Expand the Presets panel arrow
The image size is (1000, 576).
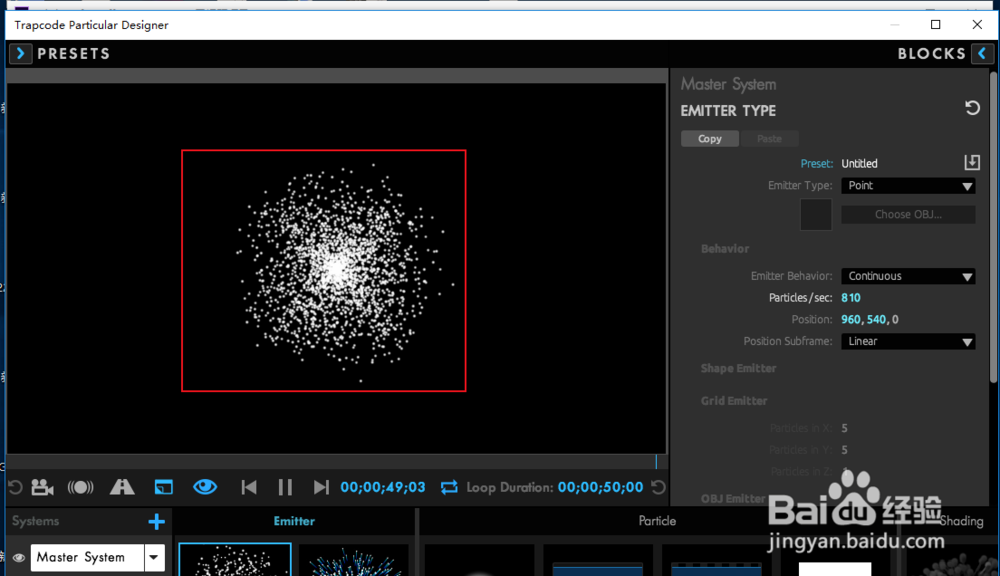pyautogui.click(x=20, y=54)
